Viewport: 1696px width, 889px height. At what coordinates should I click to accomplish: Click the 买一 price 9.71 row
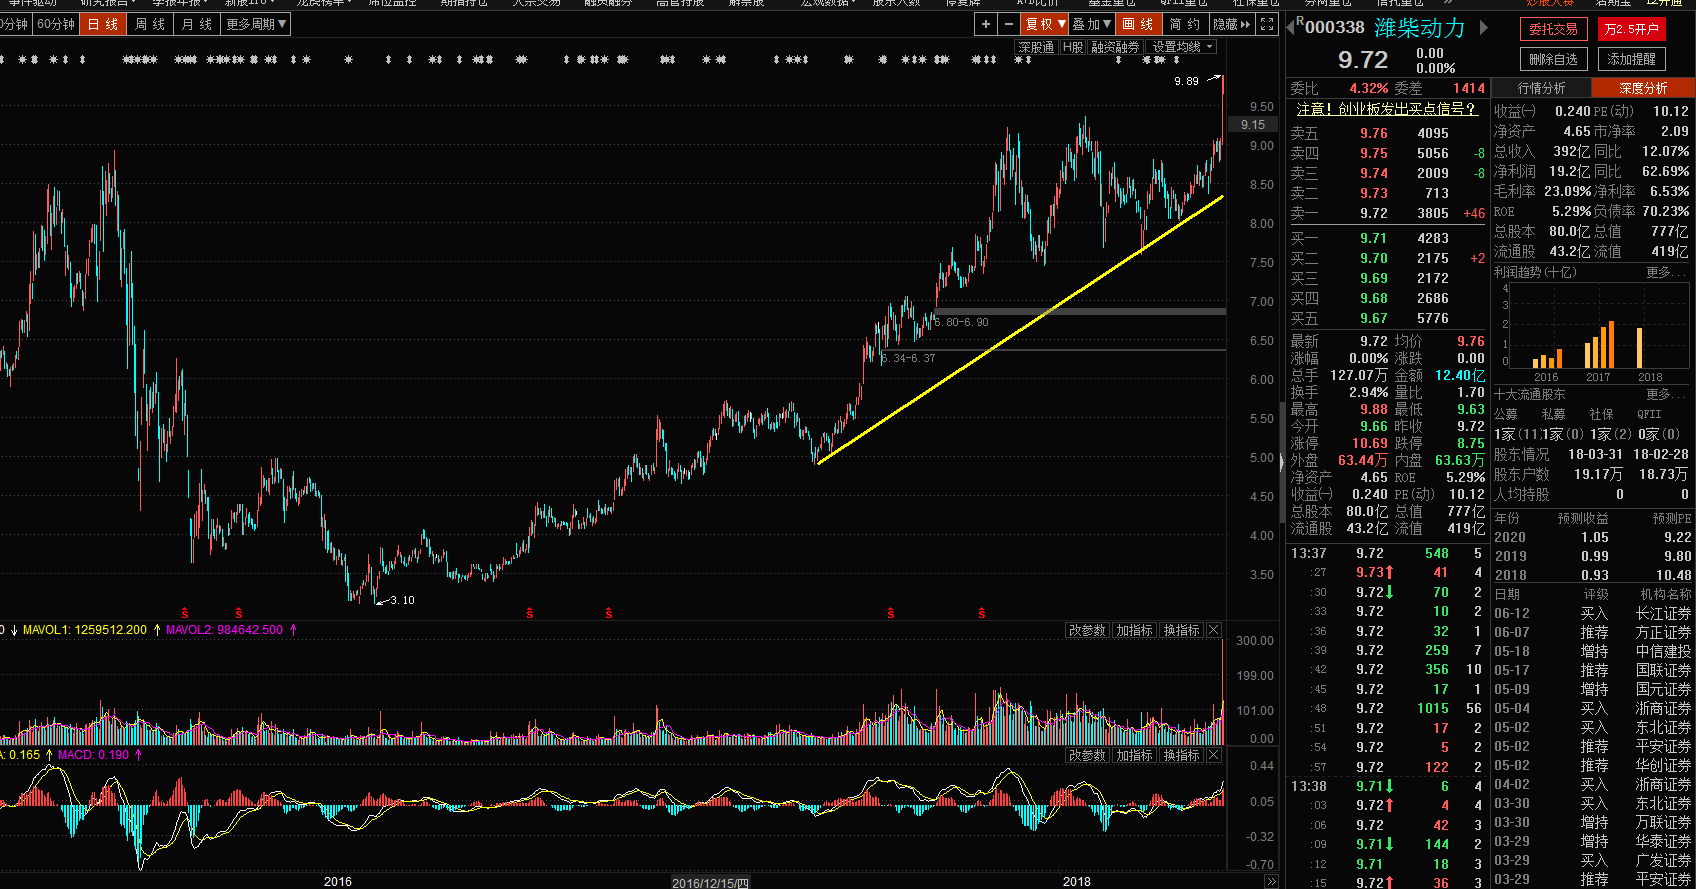tap(1387, 238)
